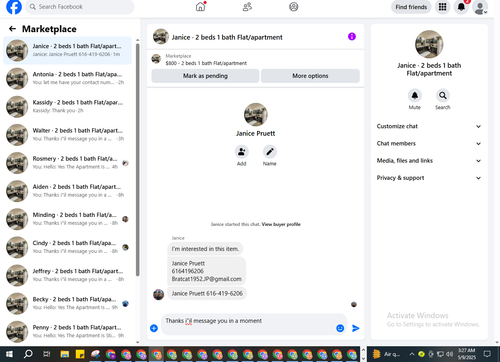This screenshot has height=362, width=500.
Task: Select the Walter conversation
Action: point(67,135)
